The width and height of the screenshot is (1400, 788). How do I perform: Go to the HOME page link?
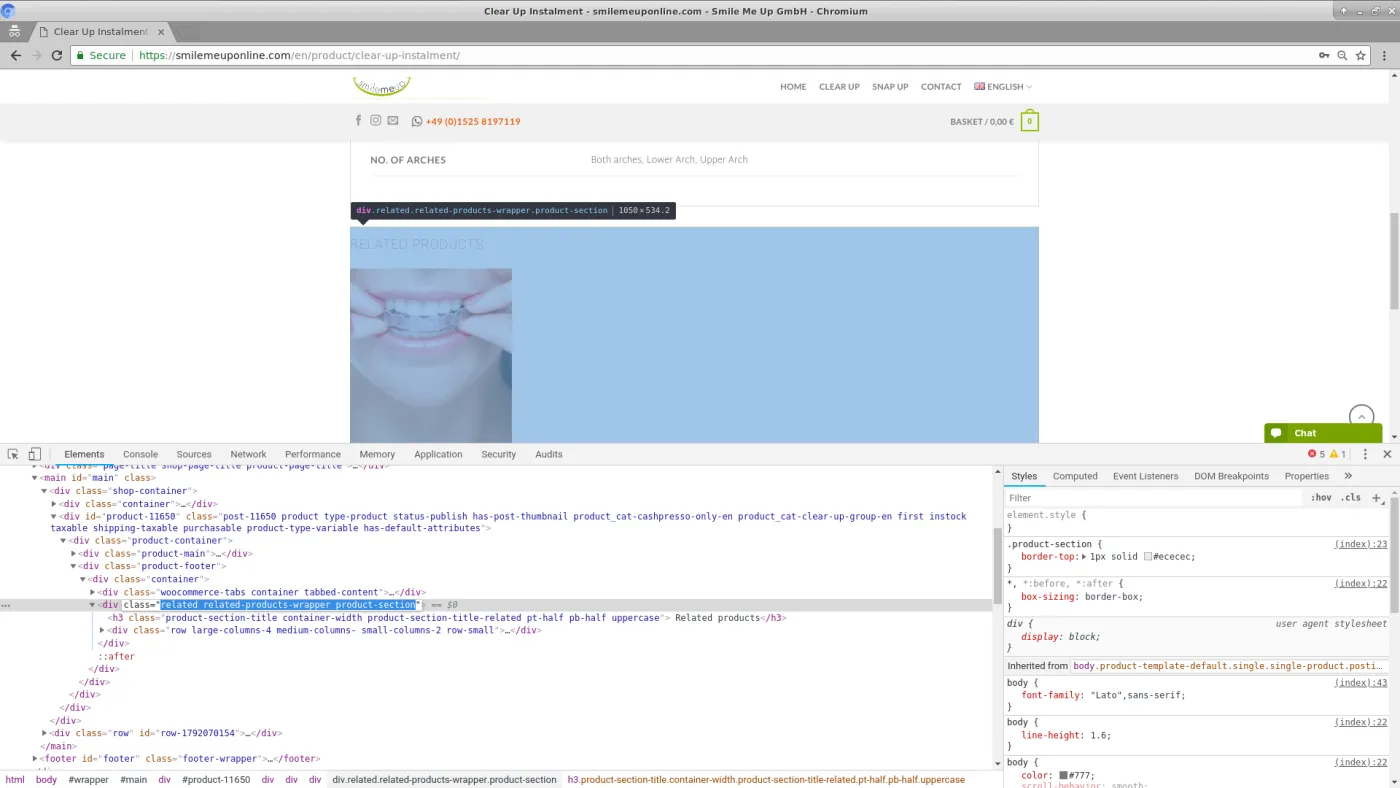click(793, 87)
